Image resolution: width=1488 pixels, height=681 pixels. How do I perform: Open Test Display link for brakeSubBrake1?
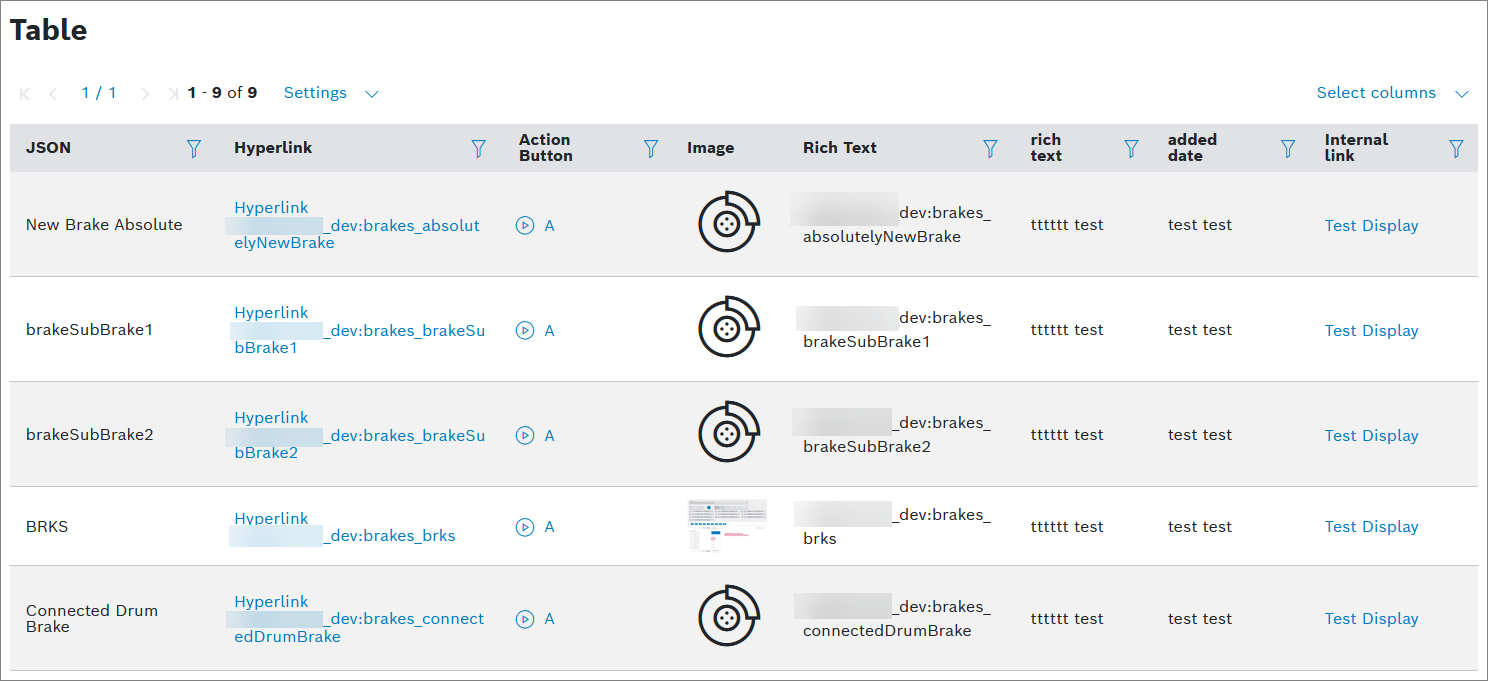1371,331
